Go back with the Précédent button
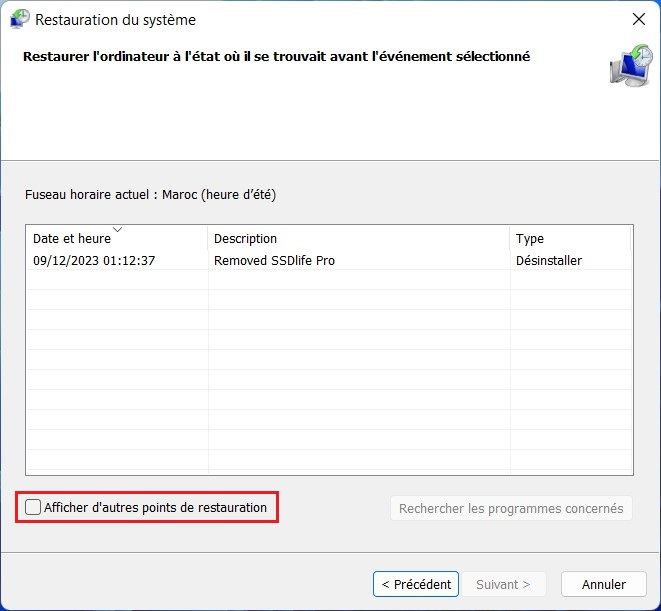Viewport: 661px width, 611px height. 417,584
